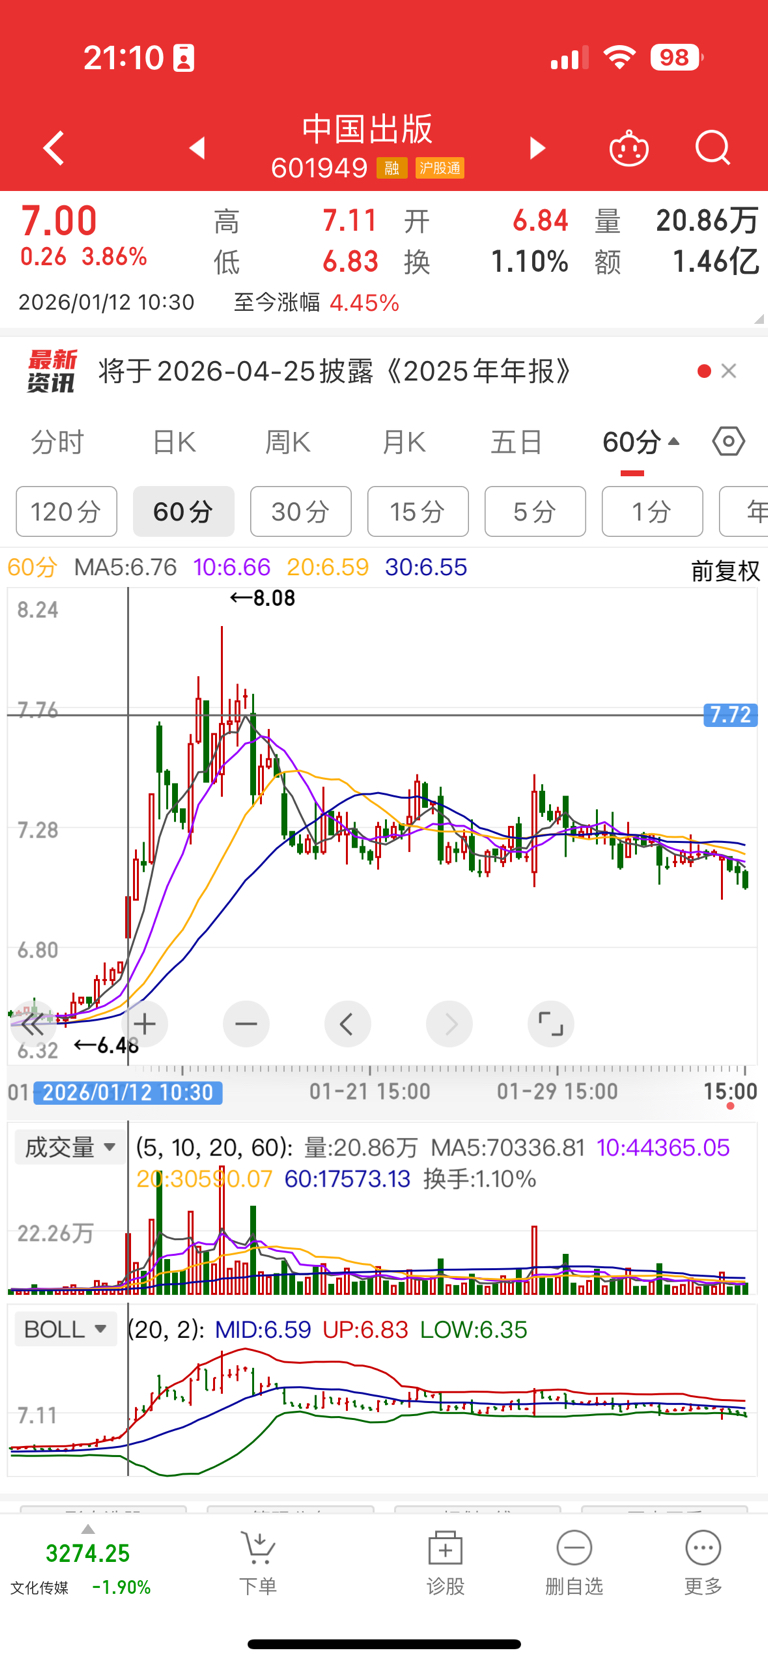
Task: Expand chart to fullscreen icon
Action: click(551, 1024)
